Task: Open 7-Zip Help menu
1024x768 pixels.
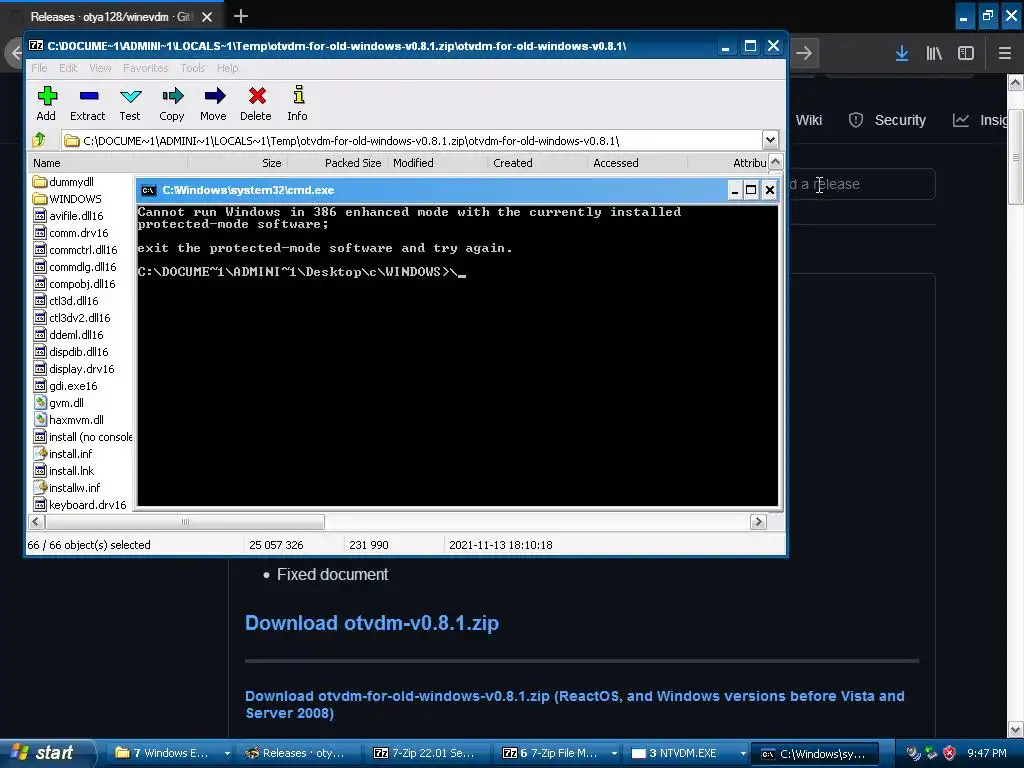Action: coord(227,68)
